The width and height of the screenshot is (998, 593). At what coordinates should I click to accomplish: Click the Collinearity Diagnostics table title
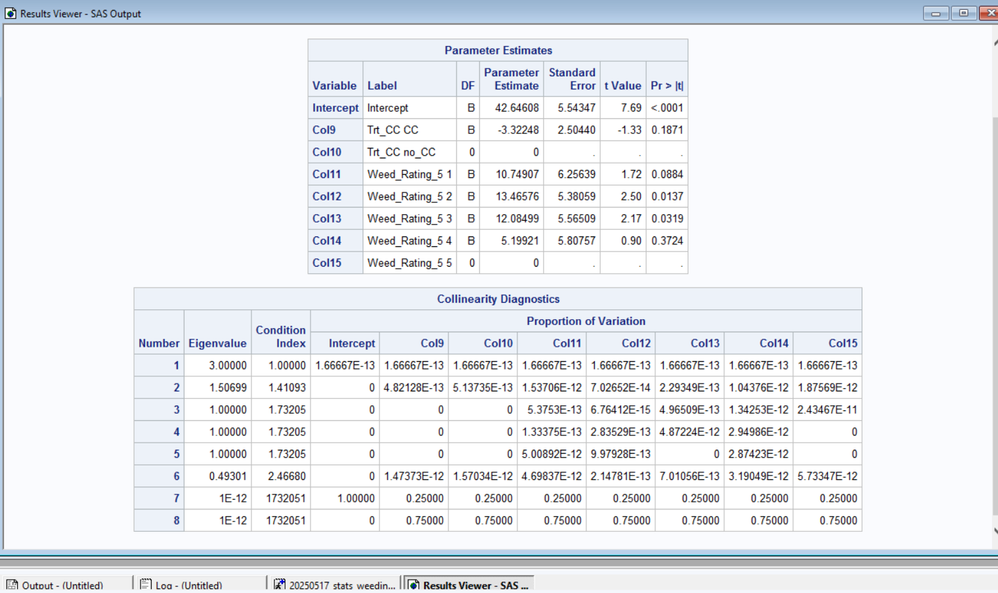[x=497, y=299]
